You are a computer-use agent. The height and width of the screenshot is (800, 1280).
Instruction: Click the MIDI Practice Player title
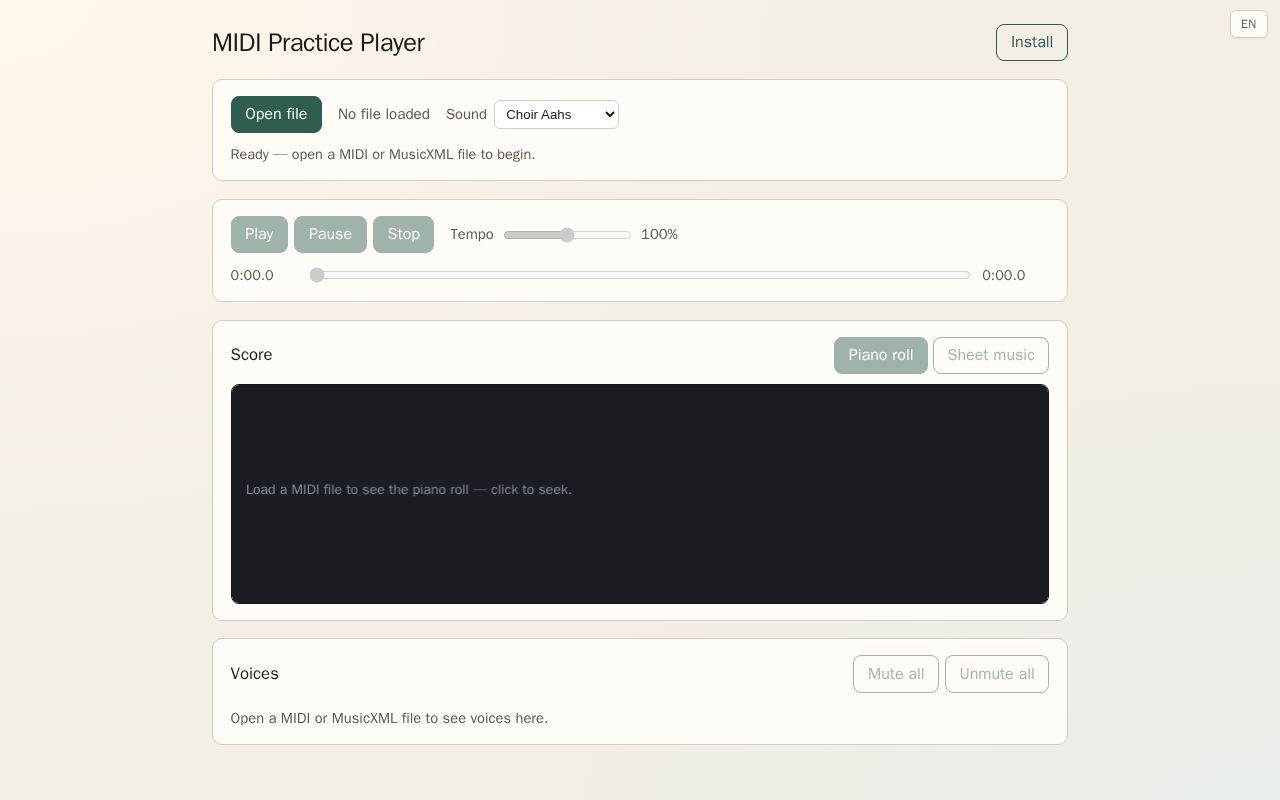point(318,42)
